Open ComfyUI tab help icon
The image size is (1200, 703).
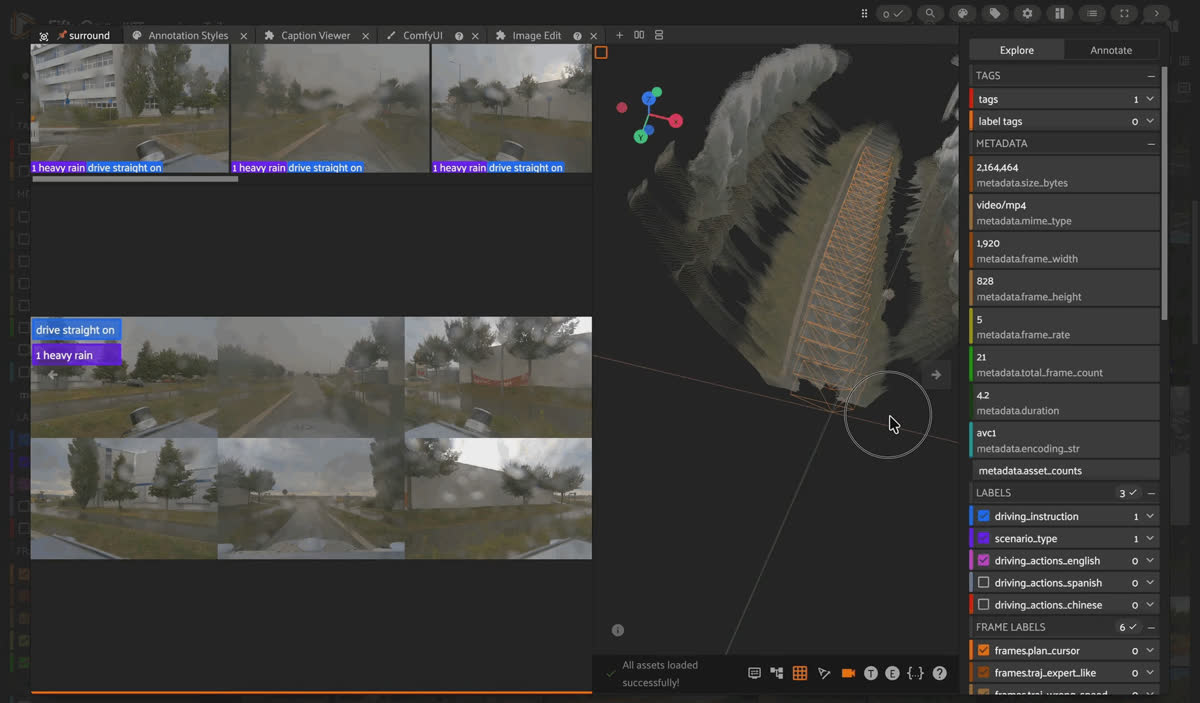[x=459, y=36]
